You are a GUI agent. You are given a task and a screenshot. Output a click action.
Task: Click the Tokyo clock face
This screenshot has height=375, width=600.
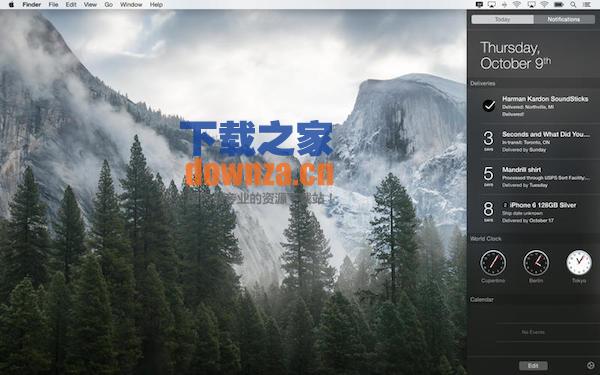(x=579, y=263)
